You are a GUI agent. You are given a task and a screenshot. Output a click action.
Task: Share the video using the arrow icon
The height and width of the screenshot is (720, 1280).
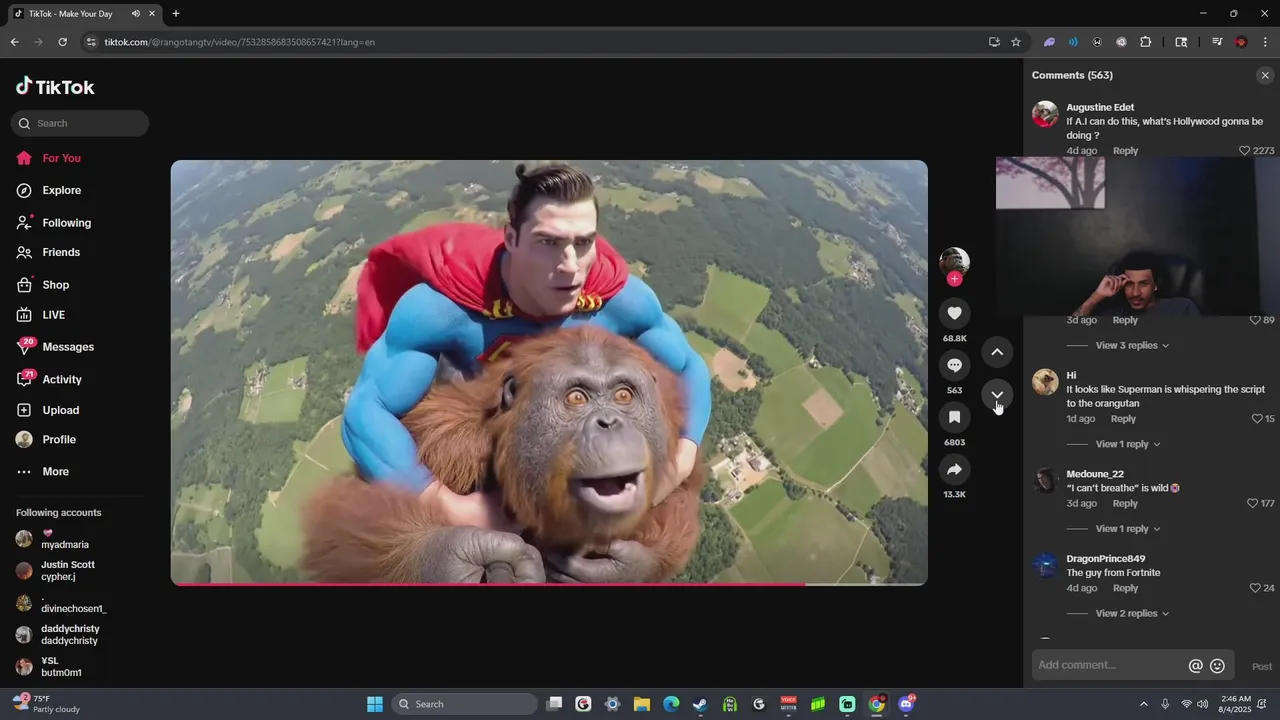(x=954, y=469)
